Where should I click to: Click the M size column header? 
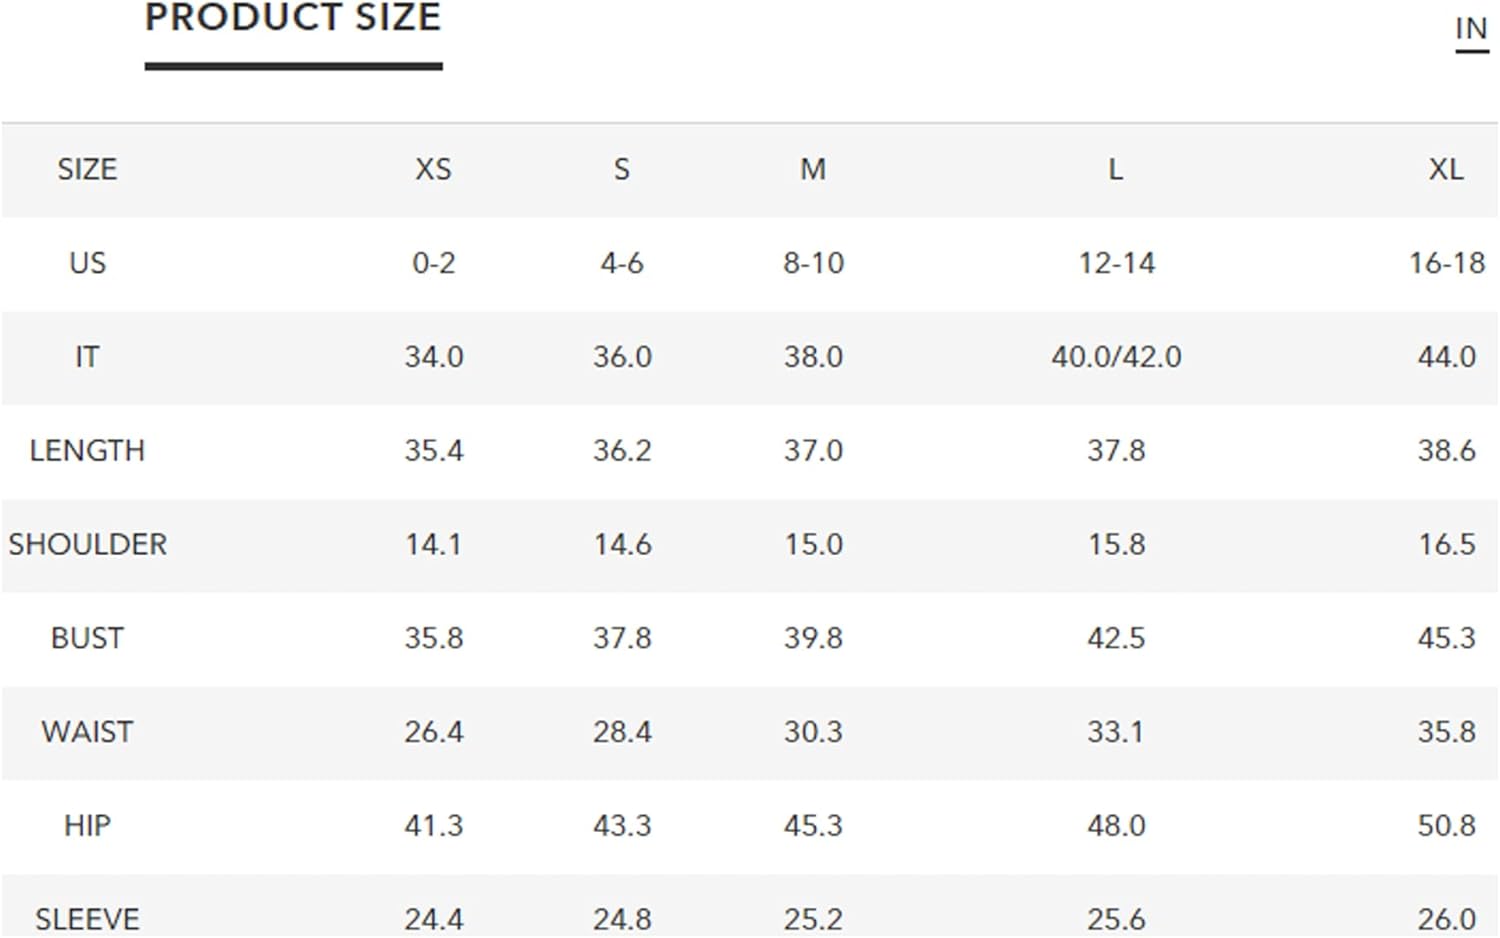[x=813, y=169]
